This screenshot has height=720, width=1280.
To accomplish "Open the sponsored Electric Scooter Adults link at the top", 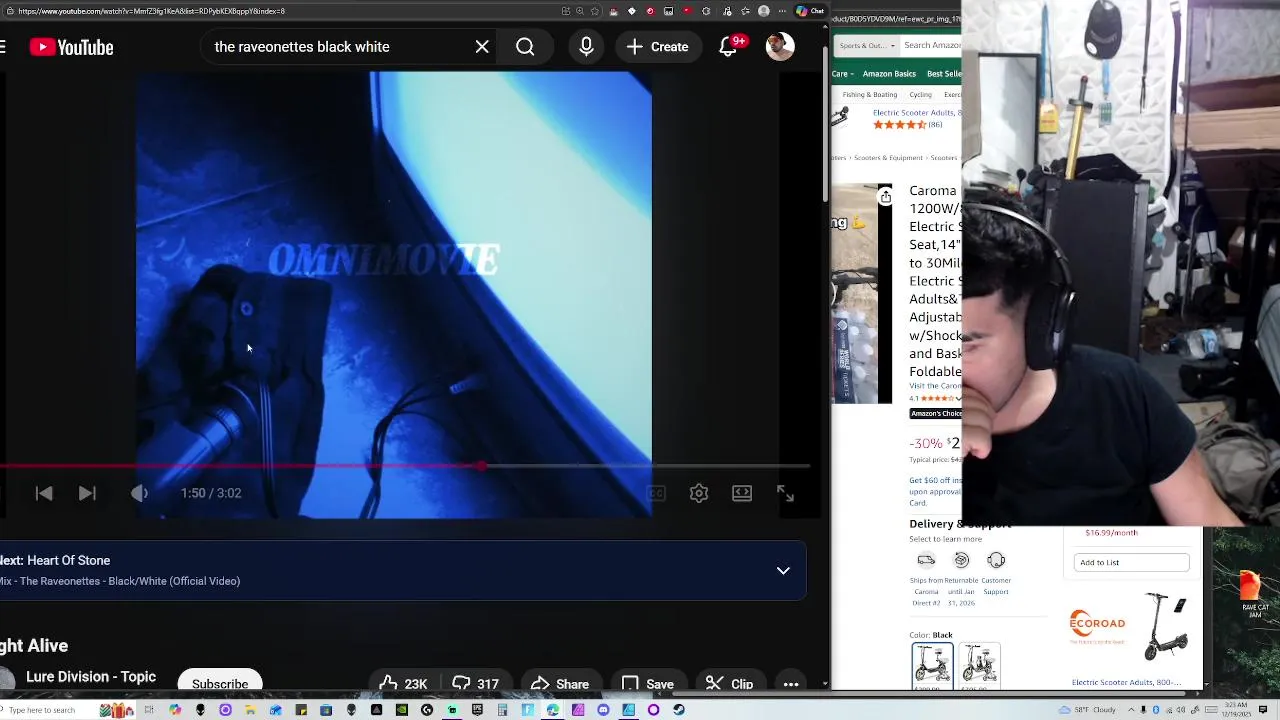I will 916,113.
